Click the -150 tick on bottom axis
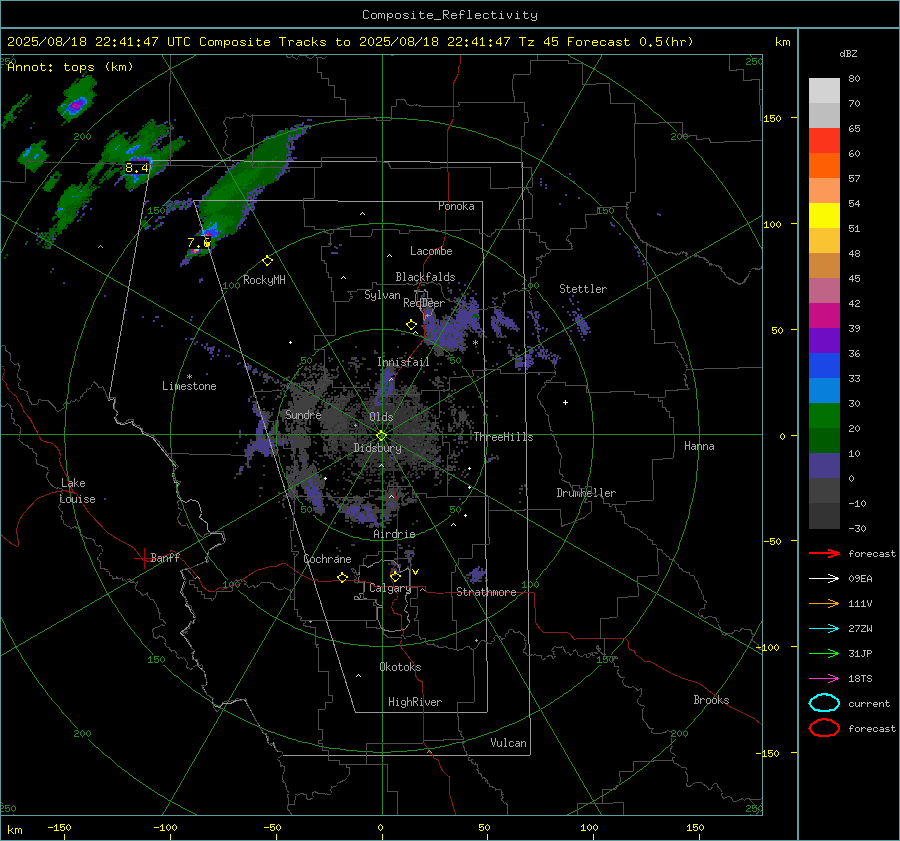The image size is (900, 841). (59, 828)
